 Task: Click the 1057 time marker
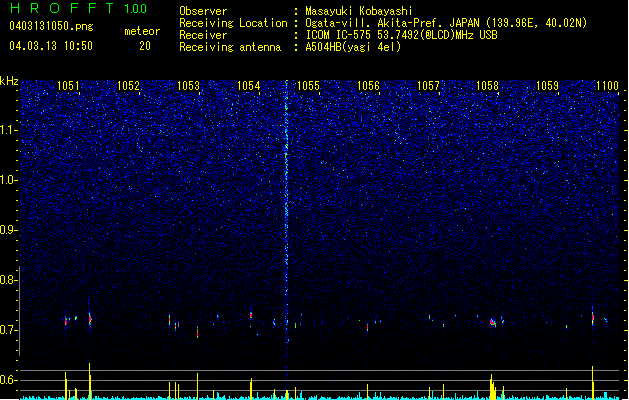pos(428,86)
